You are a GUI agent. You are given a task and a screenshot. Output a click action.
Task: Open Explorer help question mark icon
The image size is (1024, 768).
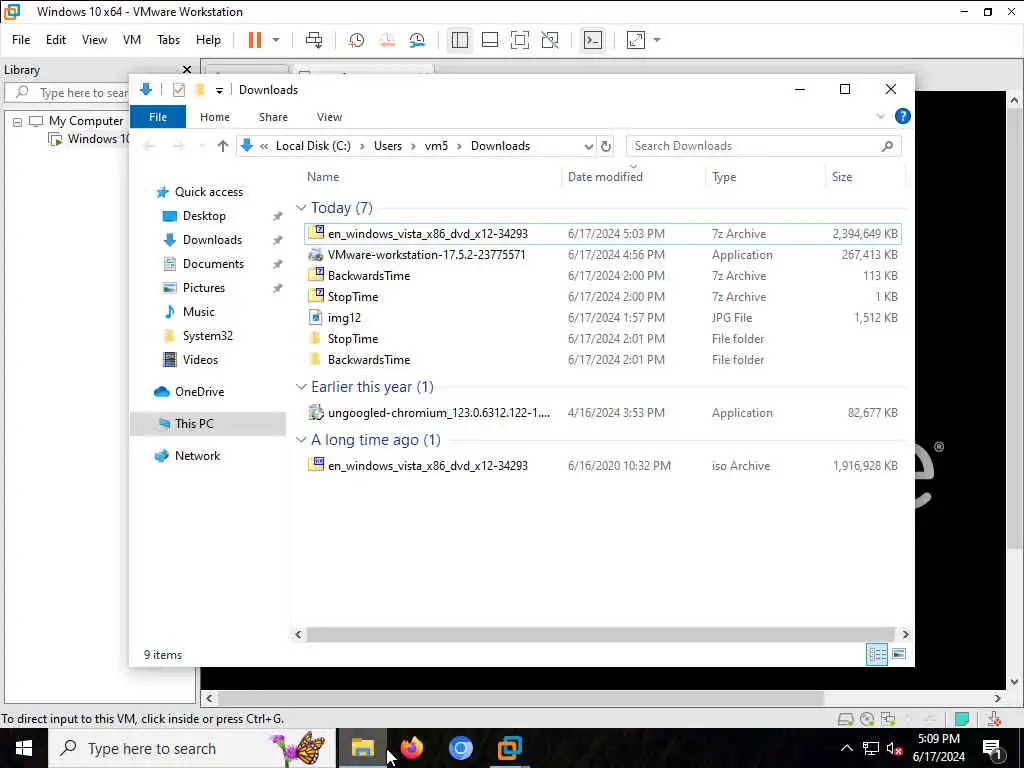click(903, 116)
